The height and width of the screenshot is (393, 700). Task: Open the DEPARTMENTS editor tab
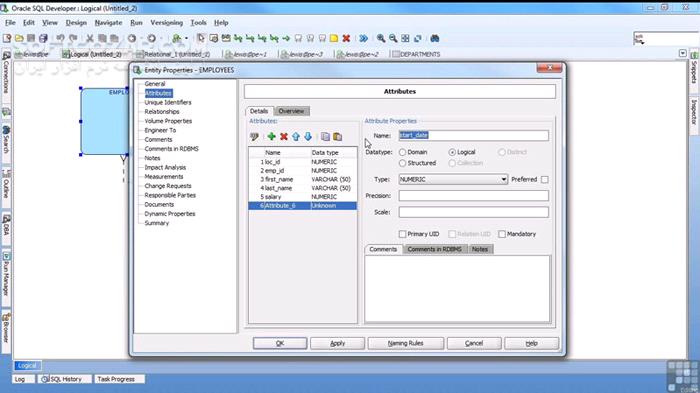tap(416, 54)
